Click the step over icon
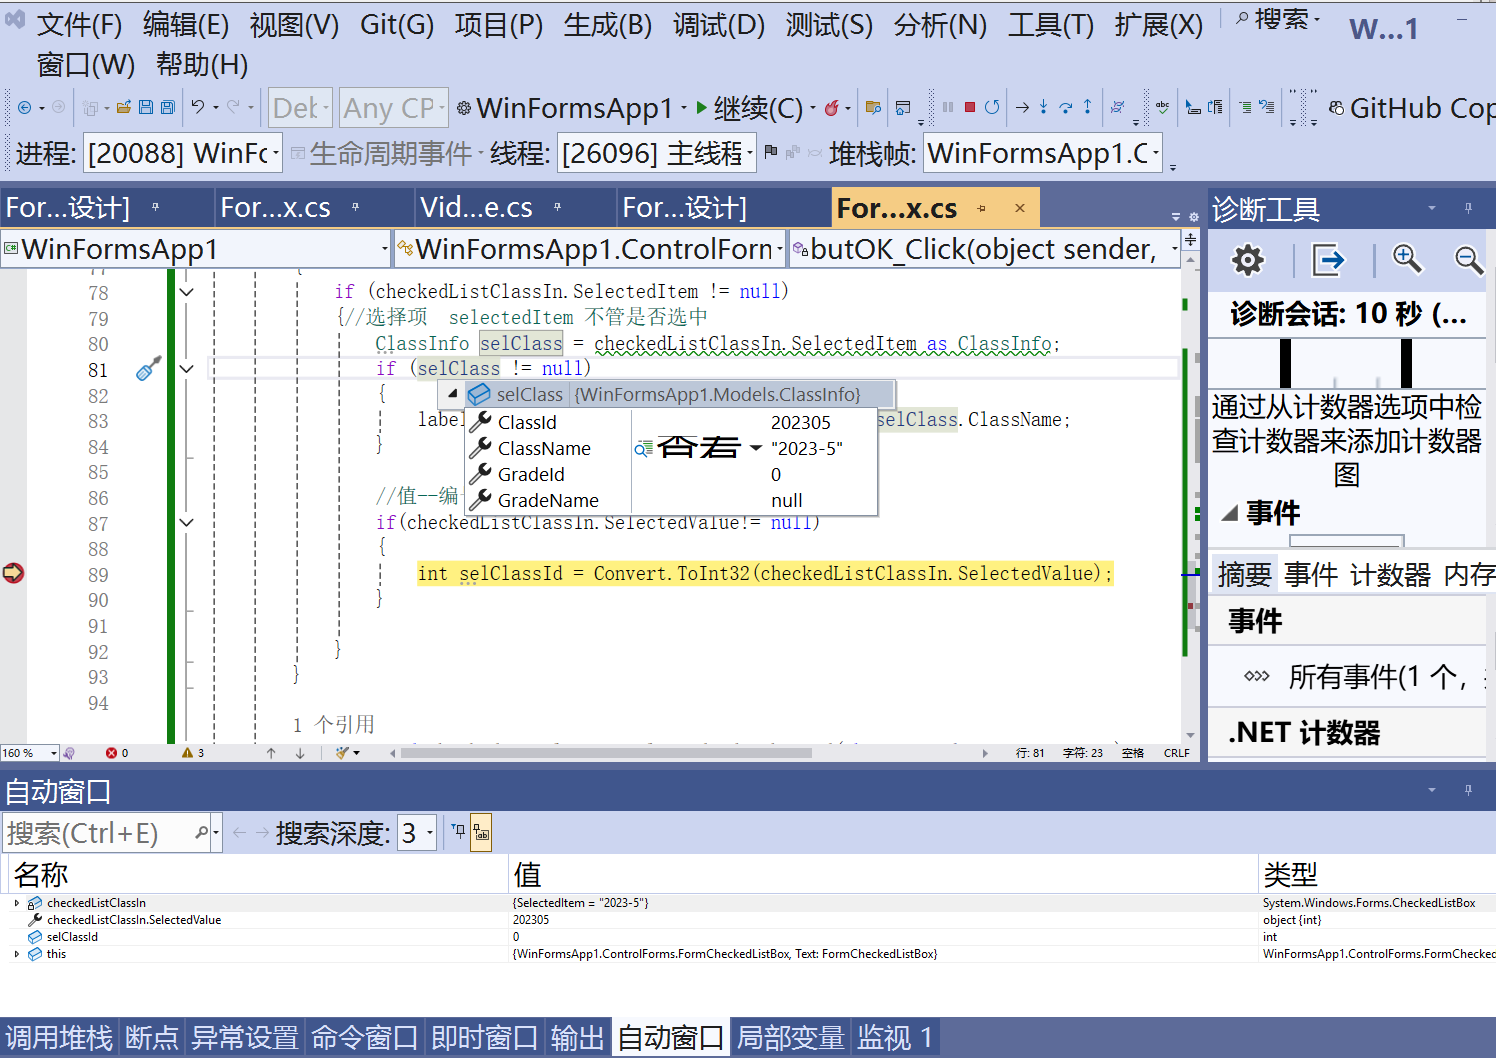The height and width of the screenshot is (1058, 1496). pos(1066,107)
